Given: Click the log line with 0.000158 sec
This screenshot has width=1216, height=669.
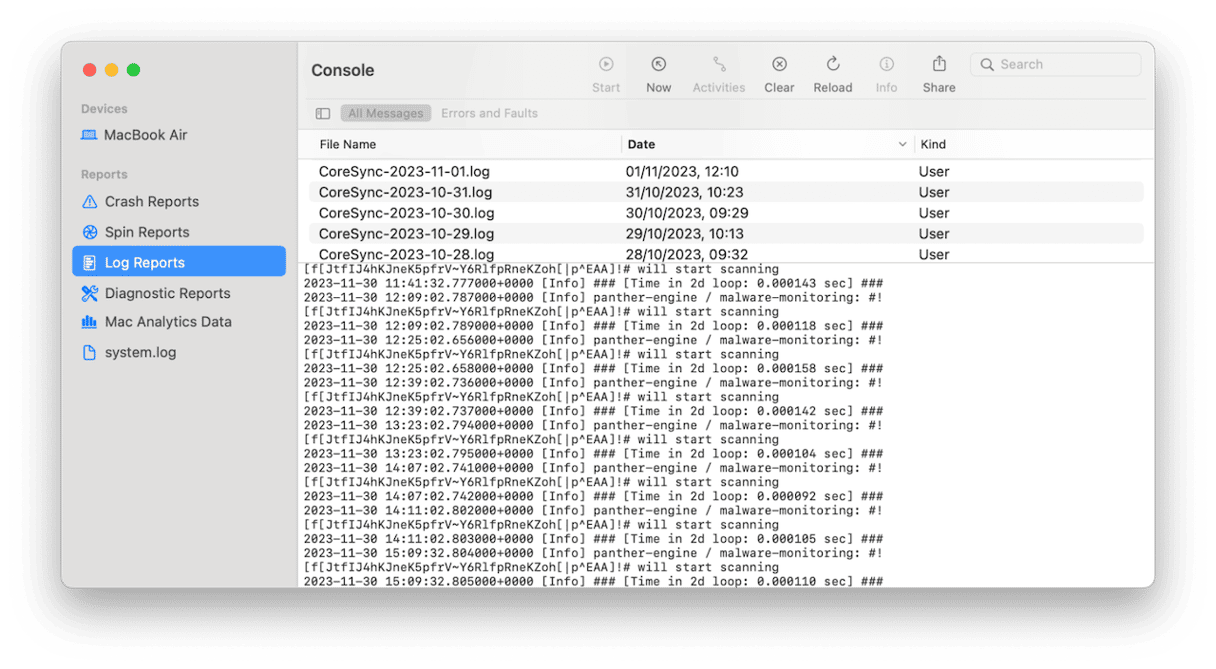Looking at the screenshot, I should click(593, 369).
